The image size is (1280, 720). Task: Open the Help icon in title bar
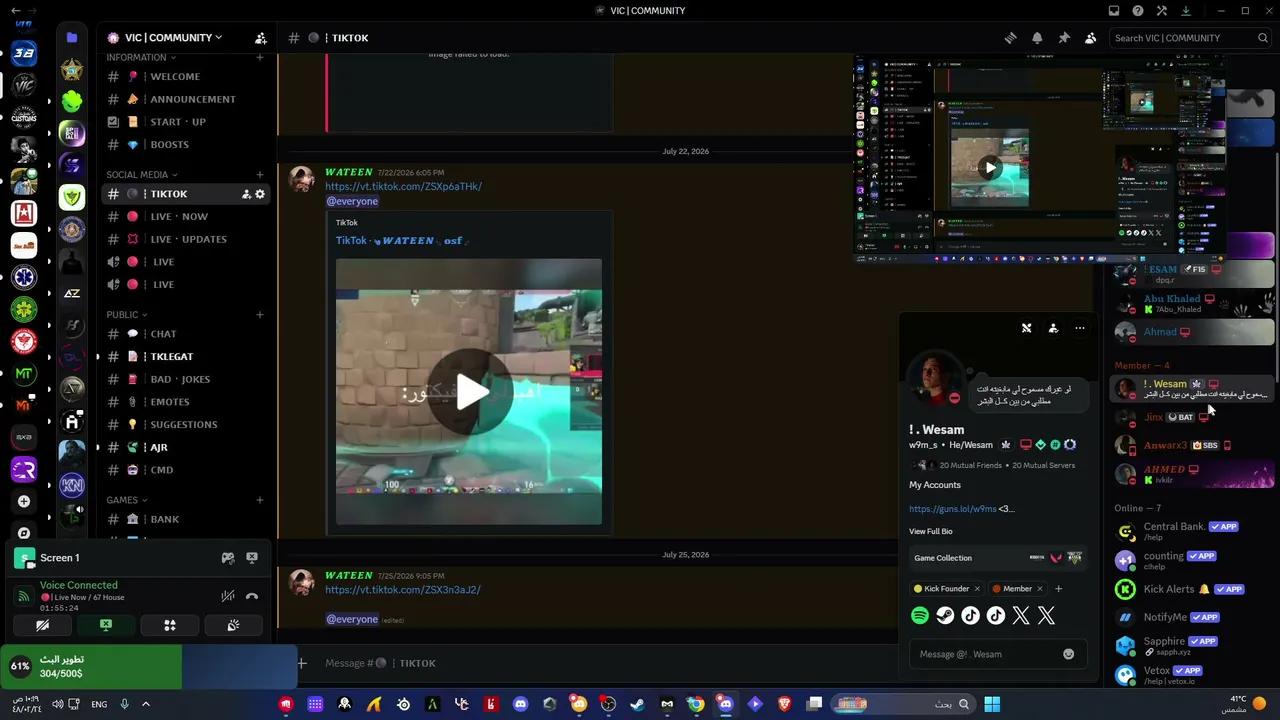(1138, 11)
